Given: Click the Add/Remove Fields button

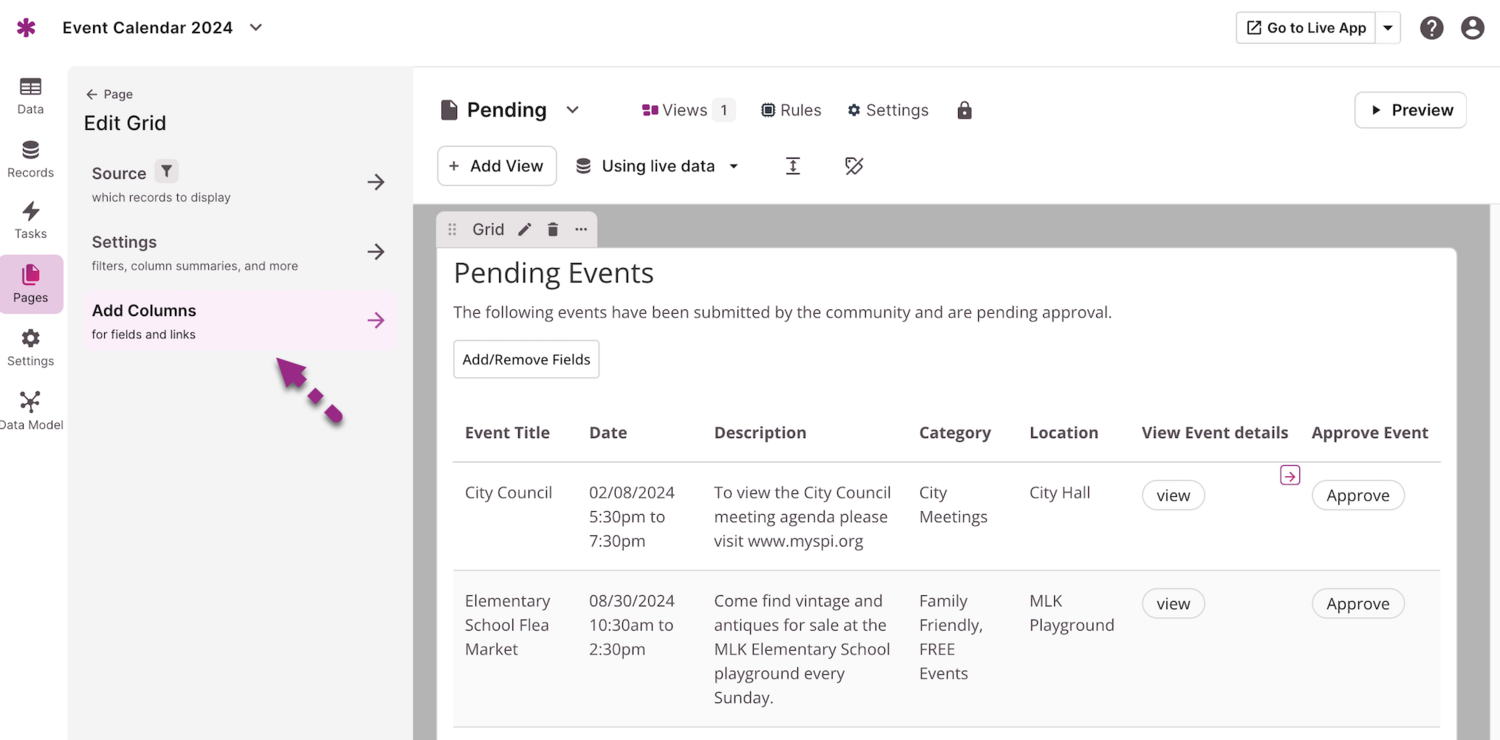Looking at the screenshot, I should pos(526,360).
